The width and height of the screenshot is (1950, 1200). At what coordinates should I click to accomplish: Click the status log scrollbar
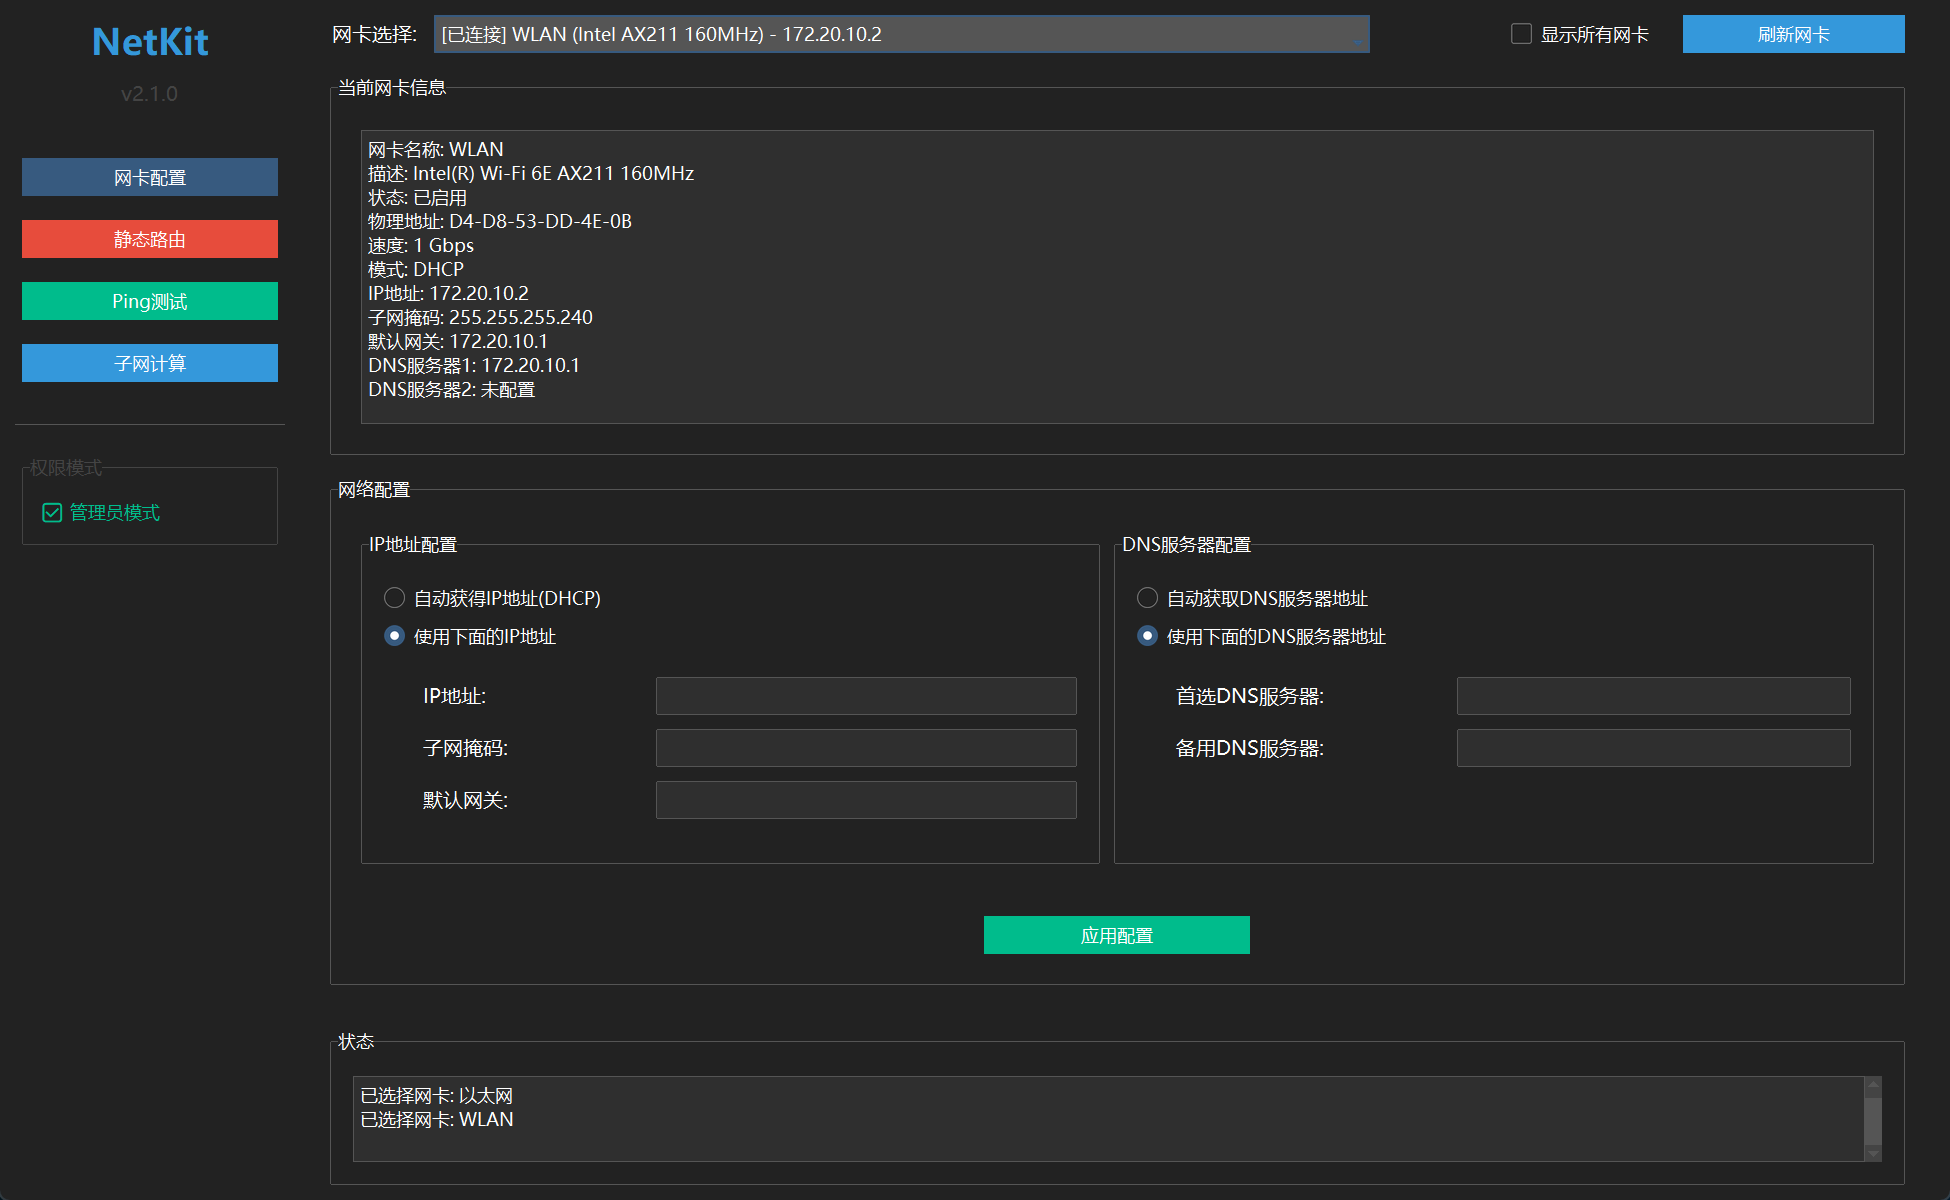click(x=1873, y=1119)
